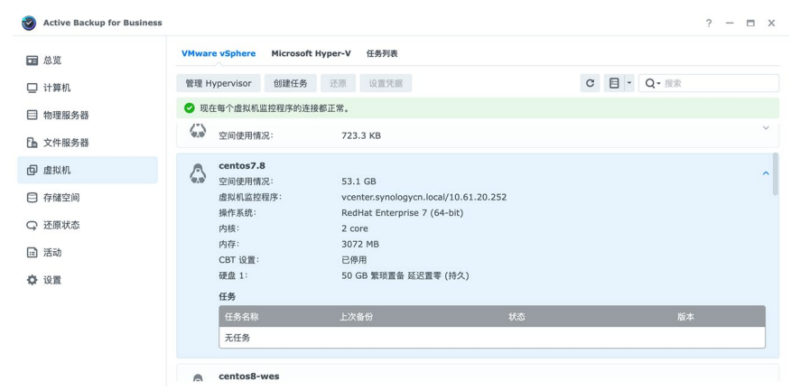Click the Active Backup for Business logo icon
This screenshot has width=800, height=391.
click(29, 23)
